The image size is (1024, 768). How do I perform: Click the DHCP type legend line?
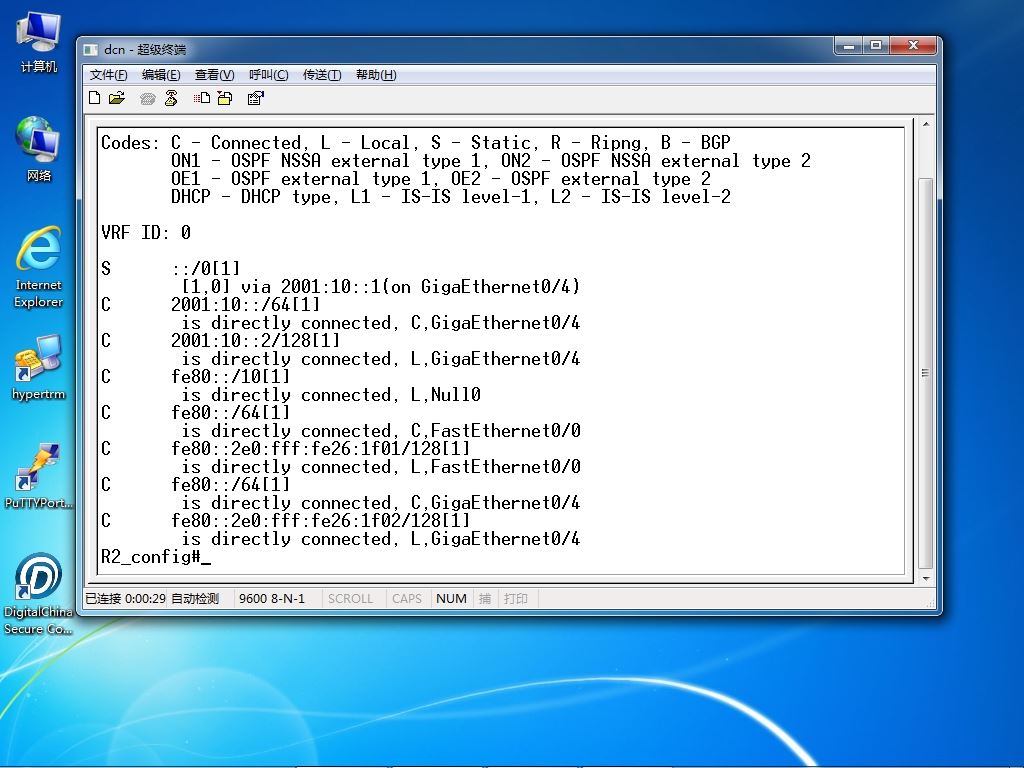point(451,197)
